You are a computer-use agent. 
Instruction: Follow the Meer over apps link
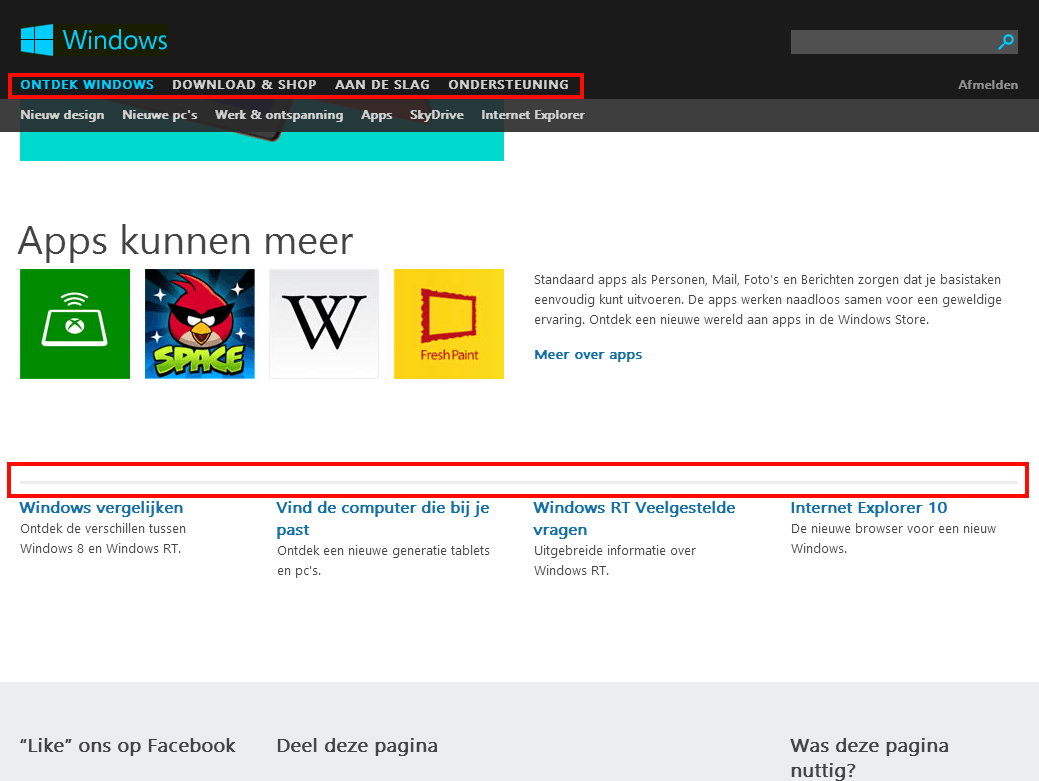click(x=588, y=354)
